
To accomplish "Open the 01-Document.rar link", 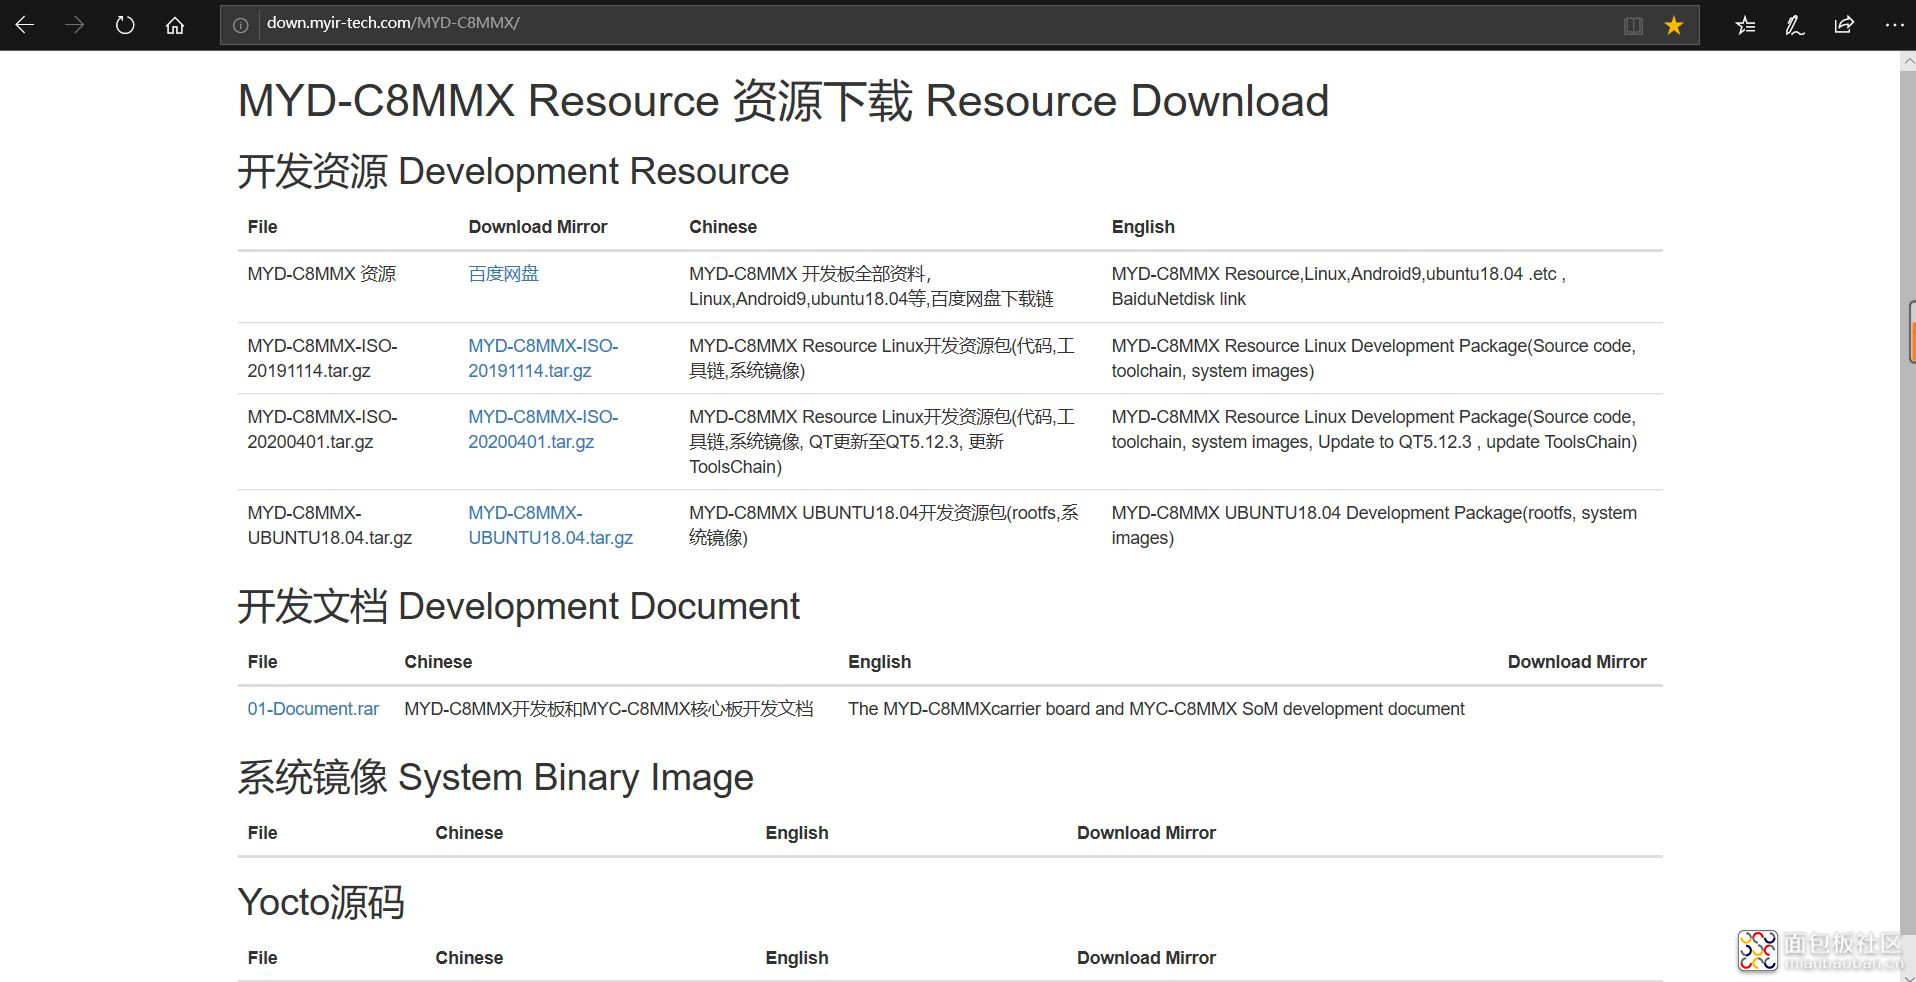I will click(x=313, y=709).
